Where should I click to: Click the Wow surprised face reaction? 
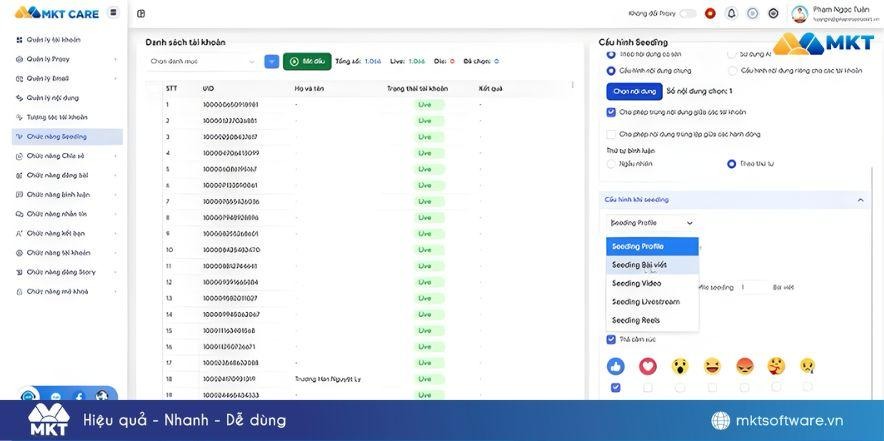click(x=679, y=366)
